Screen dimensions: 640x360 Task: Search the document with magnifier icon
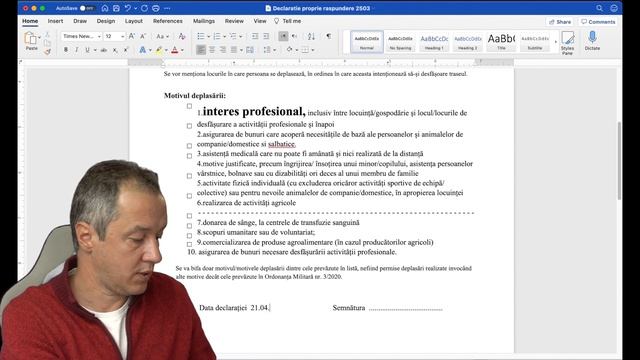coord(599,8)
